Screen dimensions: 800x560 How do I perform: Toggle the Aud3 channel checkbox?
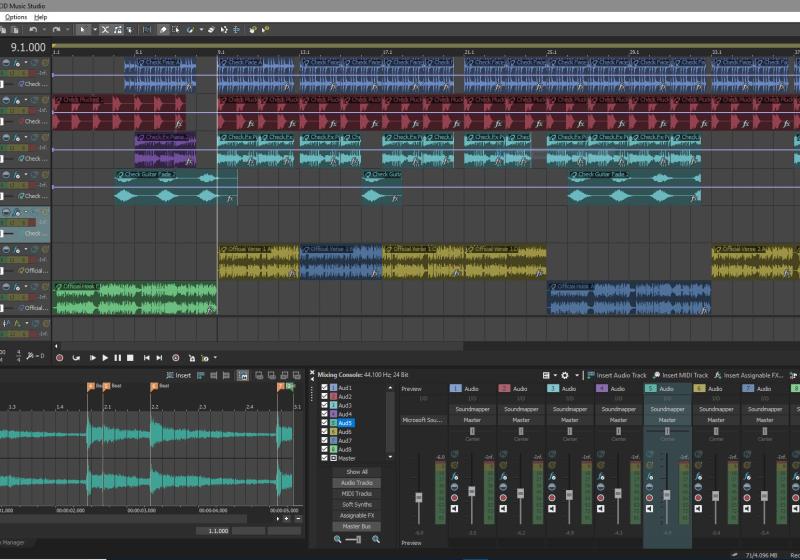(x=324, y=405)
